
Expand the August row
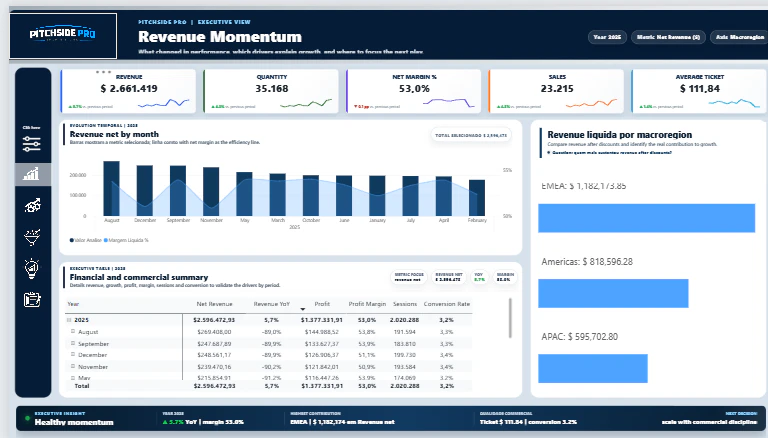click(73, 331)
